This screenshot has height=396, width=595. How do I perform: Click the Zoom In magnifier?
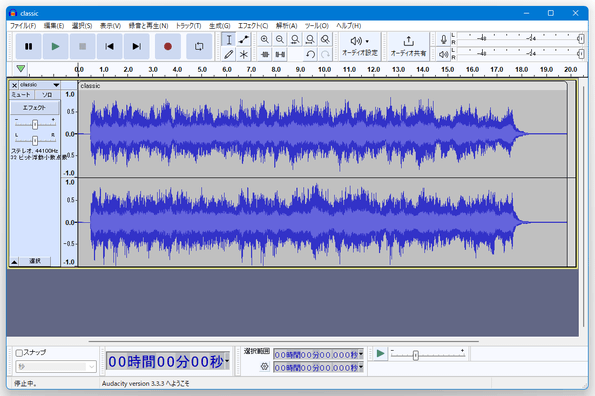[x=264, y=39]
